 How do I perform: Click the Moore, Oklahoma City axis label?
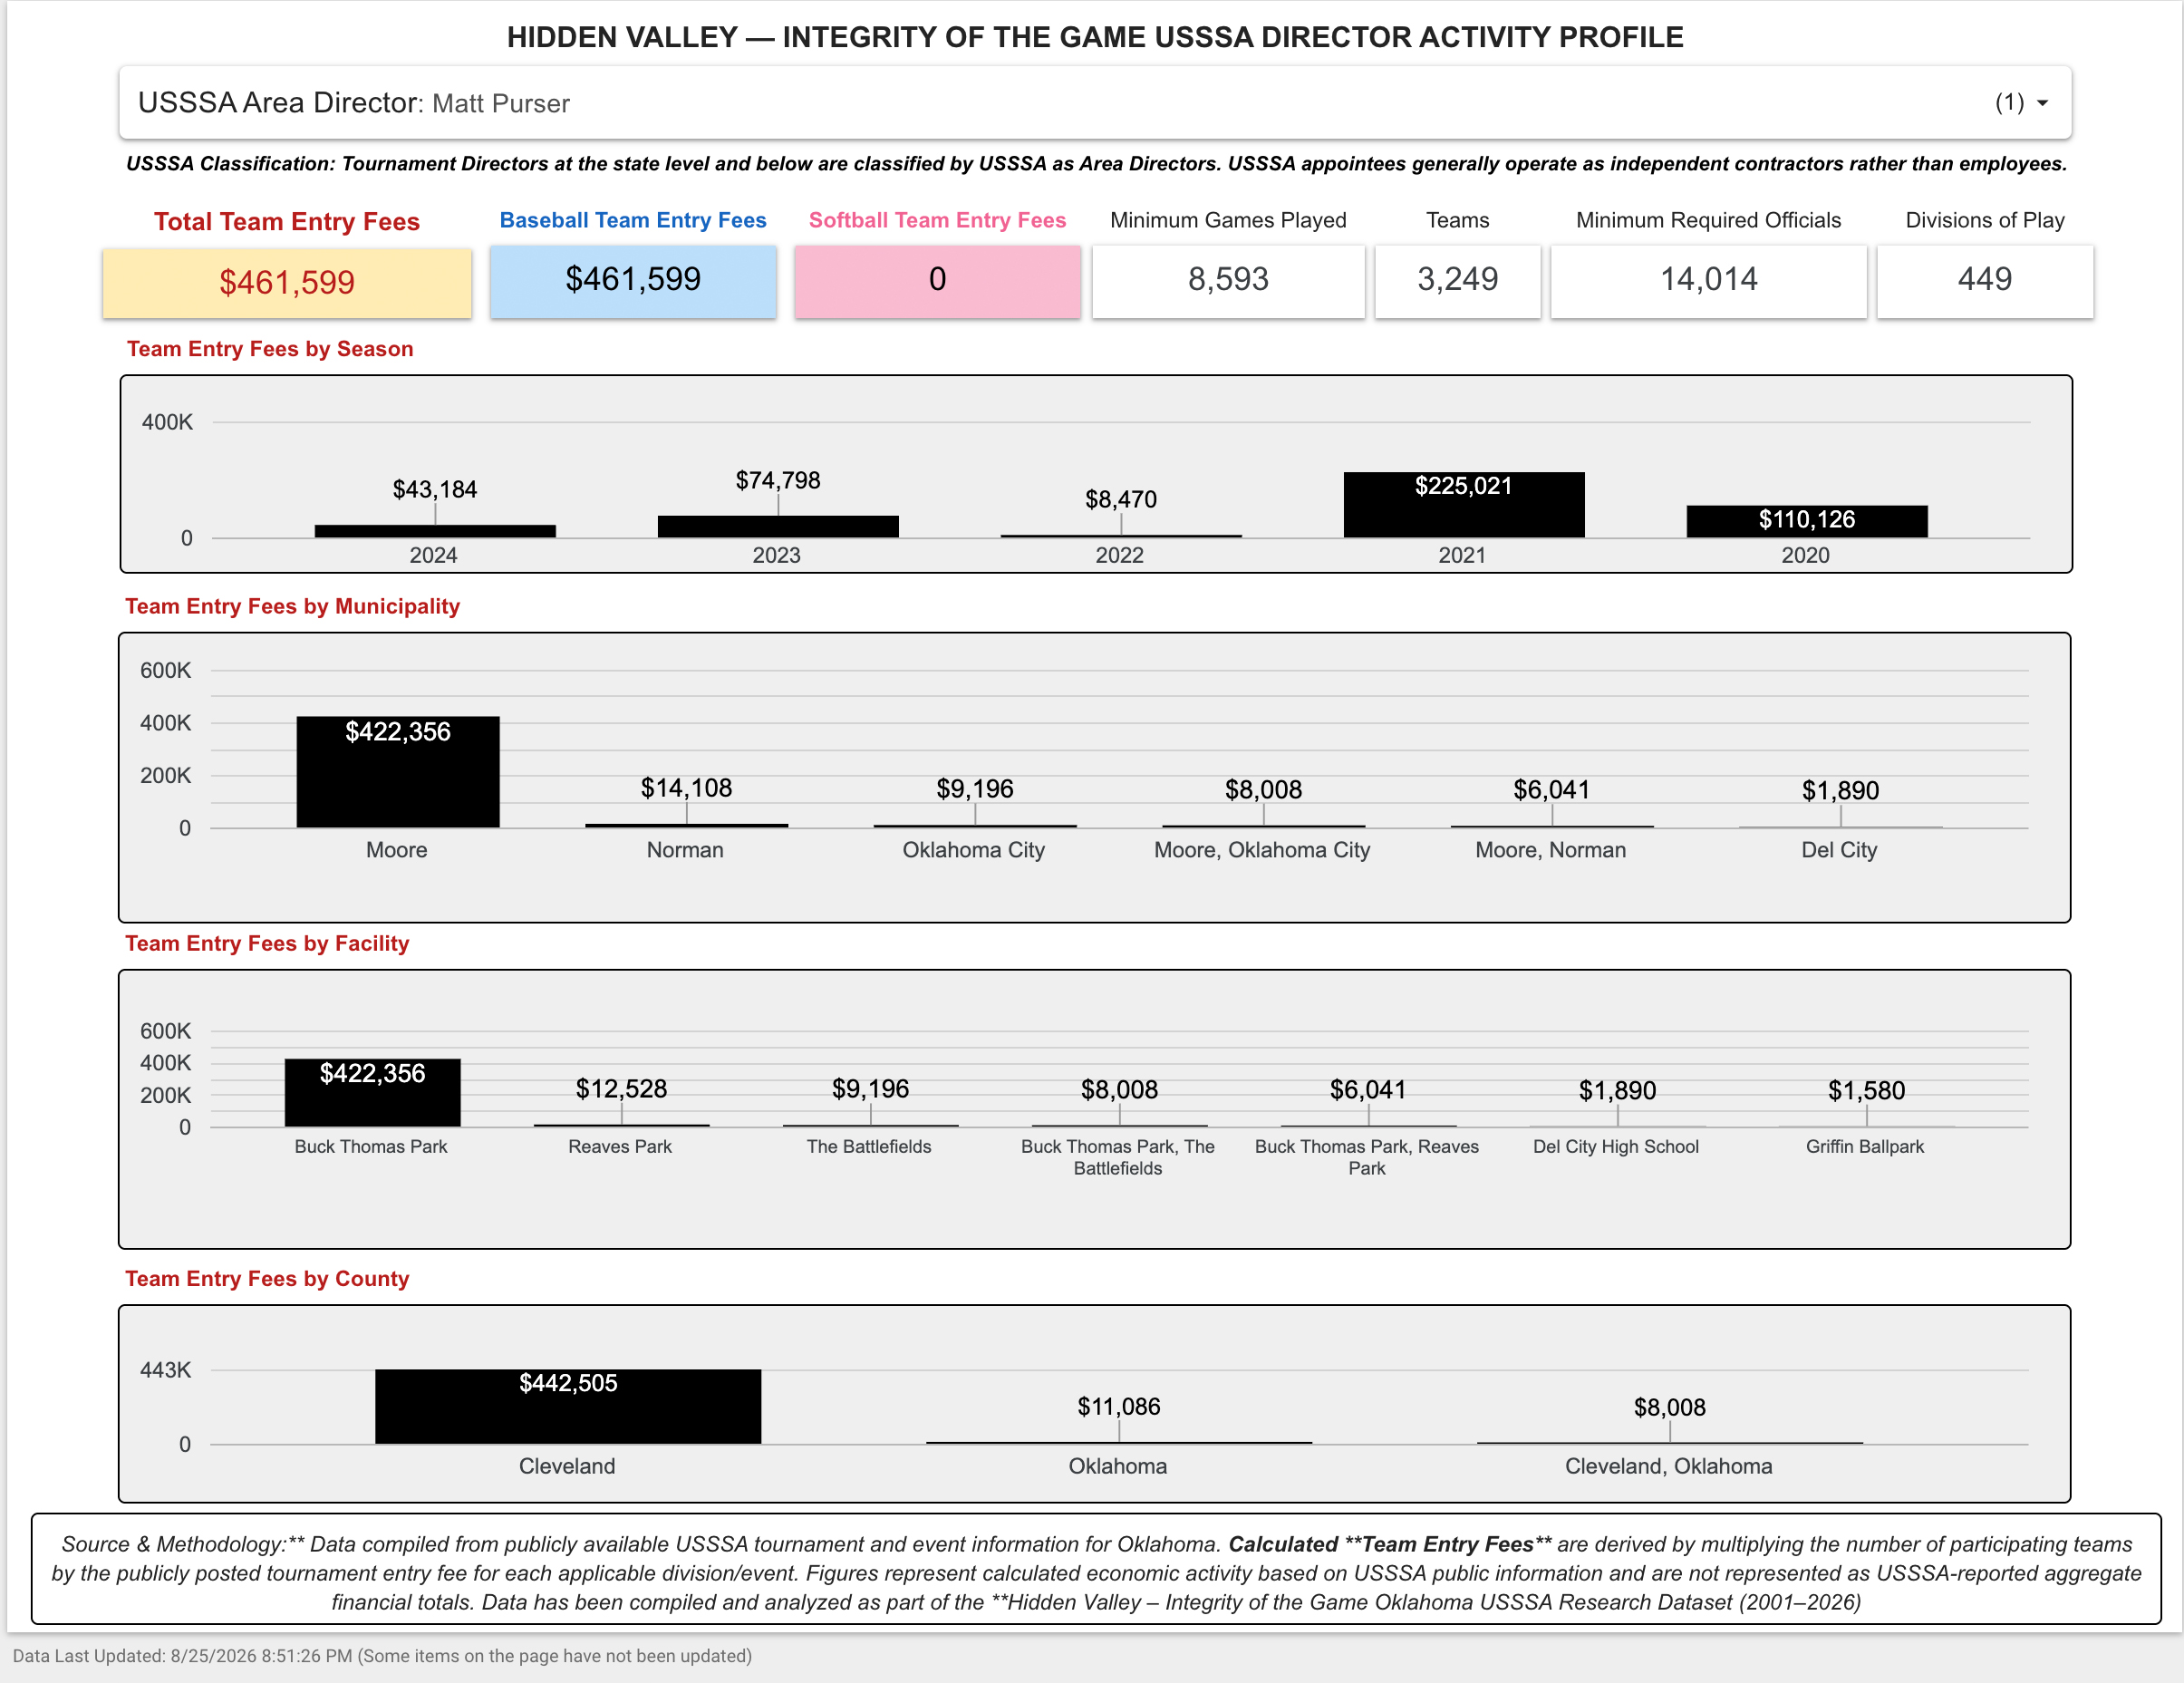point(1262,850)
